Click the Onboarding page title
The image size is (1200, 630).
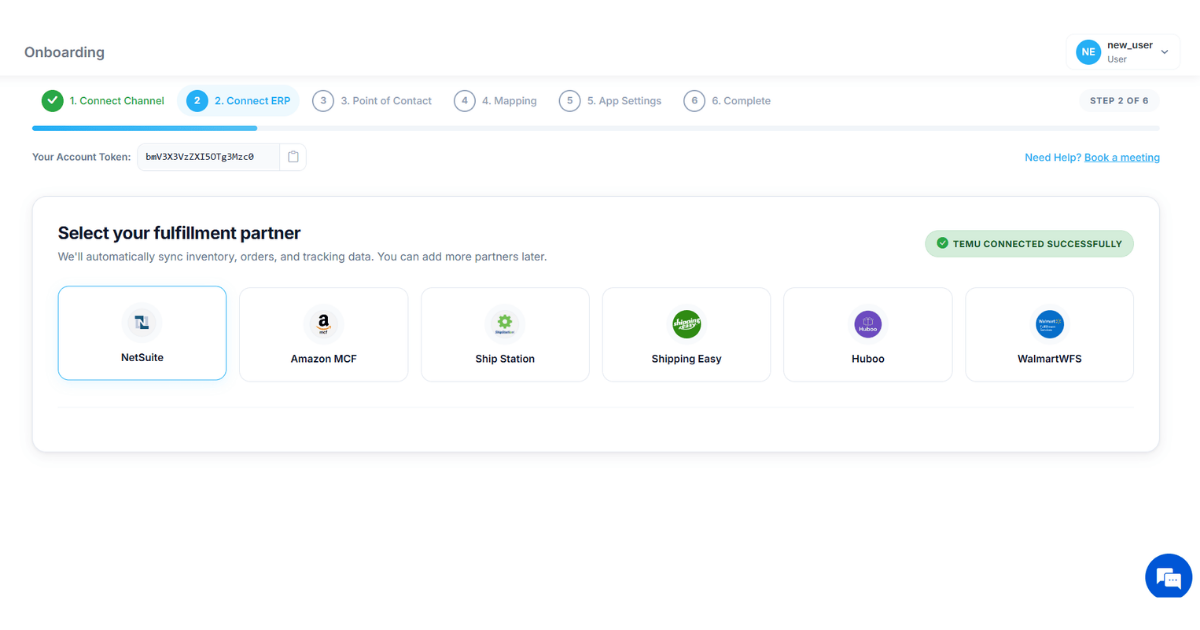(x=64, y=52)
